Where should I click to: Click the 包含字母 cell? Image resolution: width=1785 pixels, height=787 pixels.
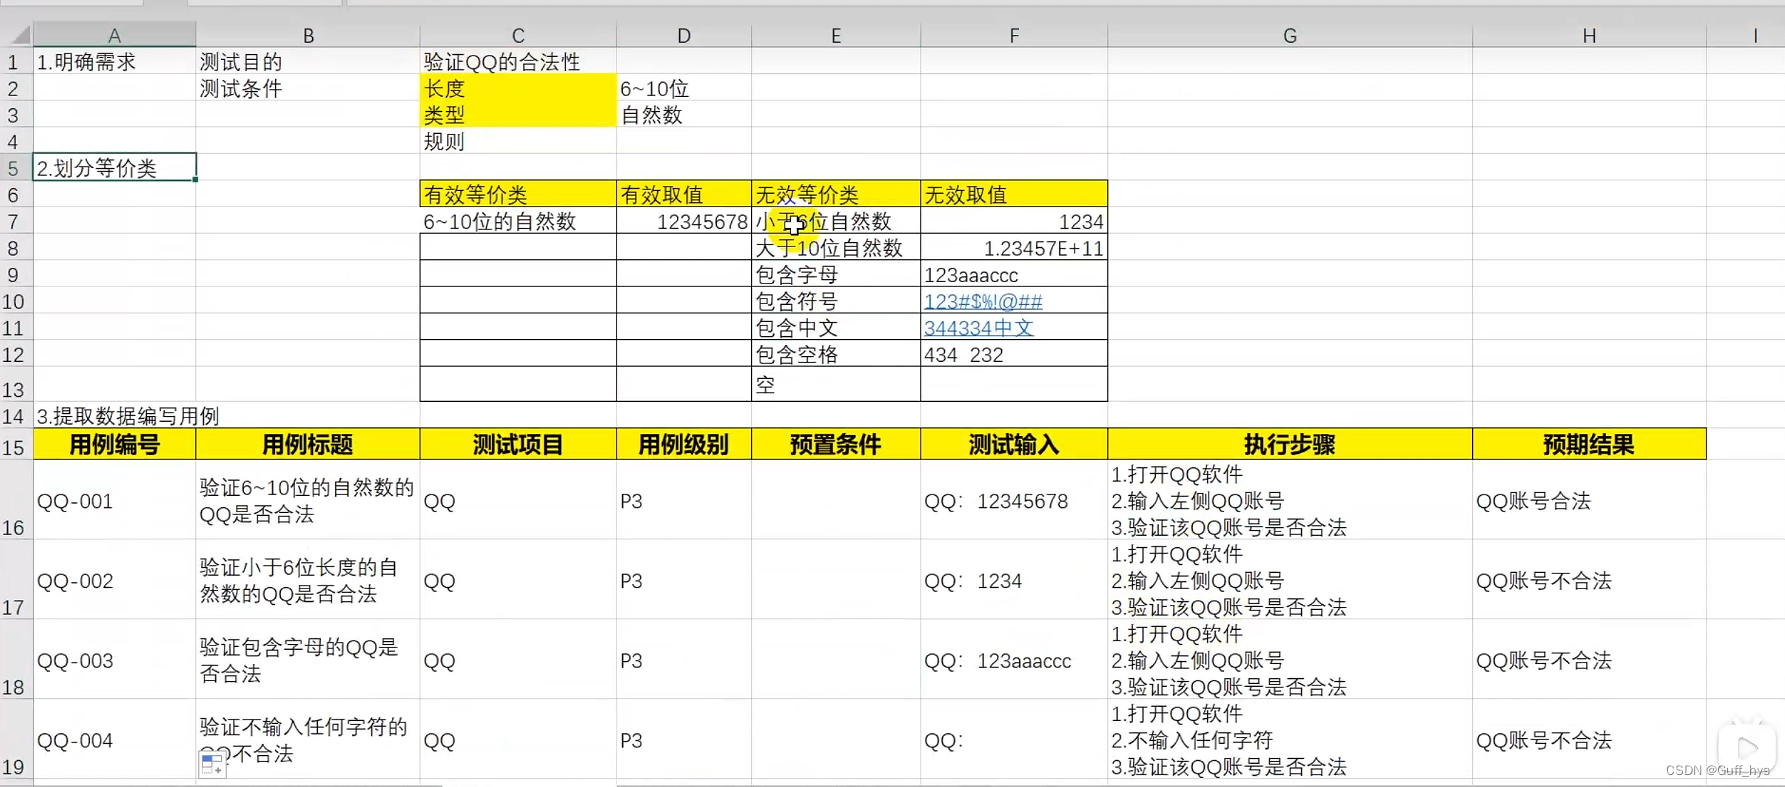836,274
